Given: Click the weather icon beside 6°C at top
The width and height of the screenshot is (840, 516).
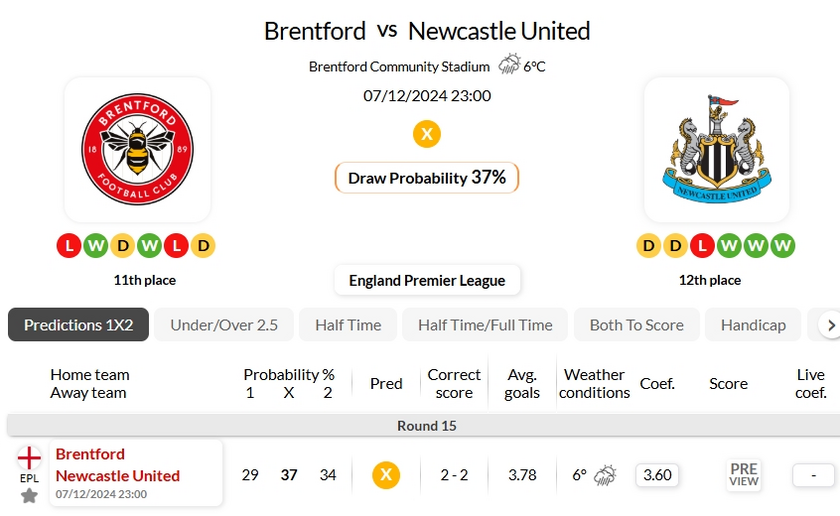Looking at the screenshot, I should 510,66.
